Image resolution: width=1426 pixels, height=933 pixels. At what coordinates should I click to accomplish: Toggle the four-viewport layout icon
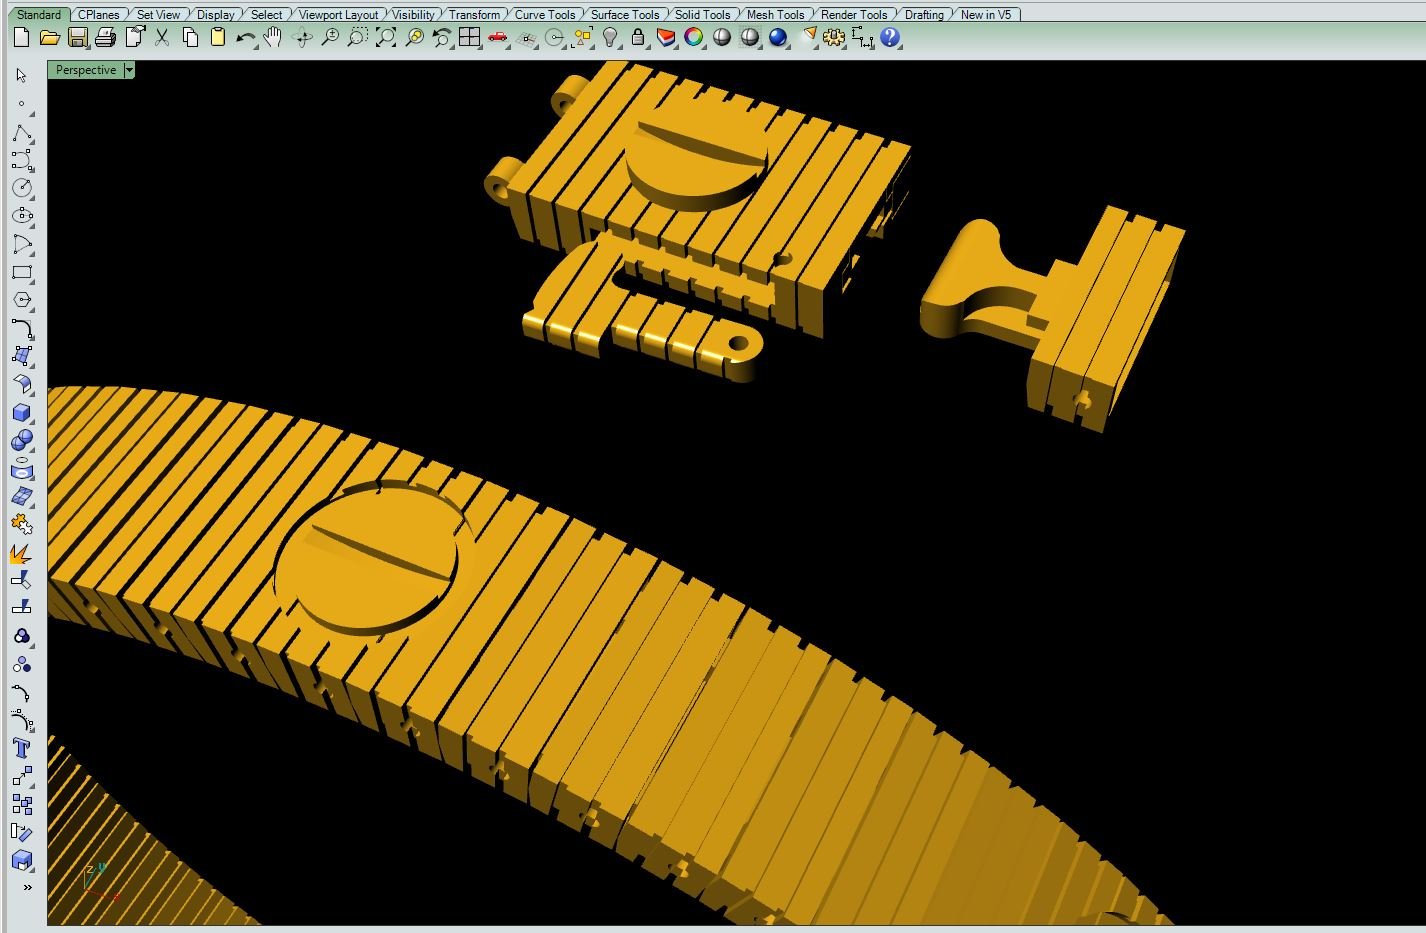point(469,38)
